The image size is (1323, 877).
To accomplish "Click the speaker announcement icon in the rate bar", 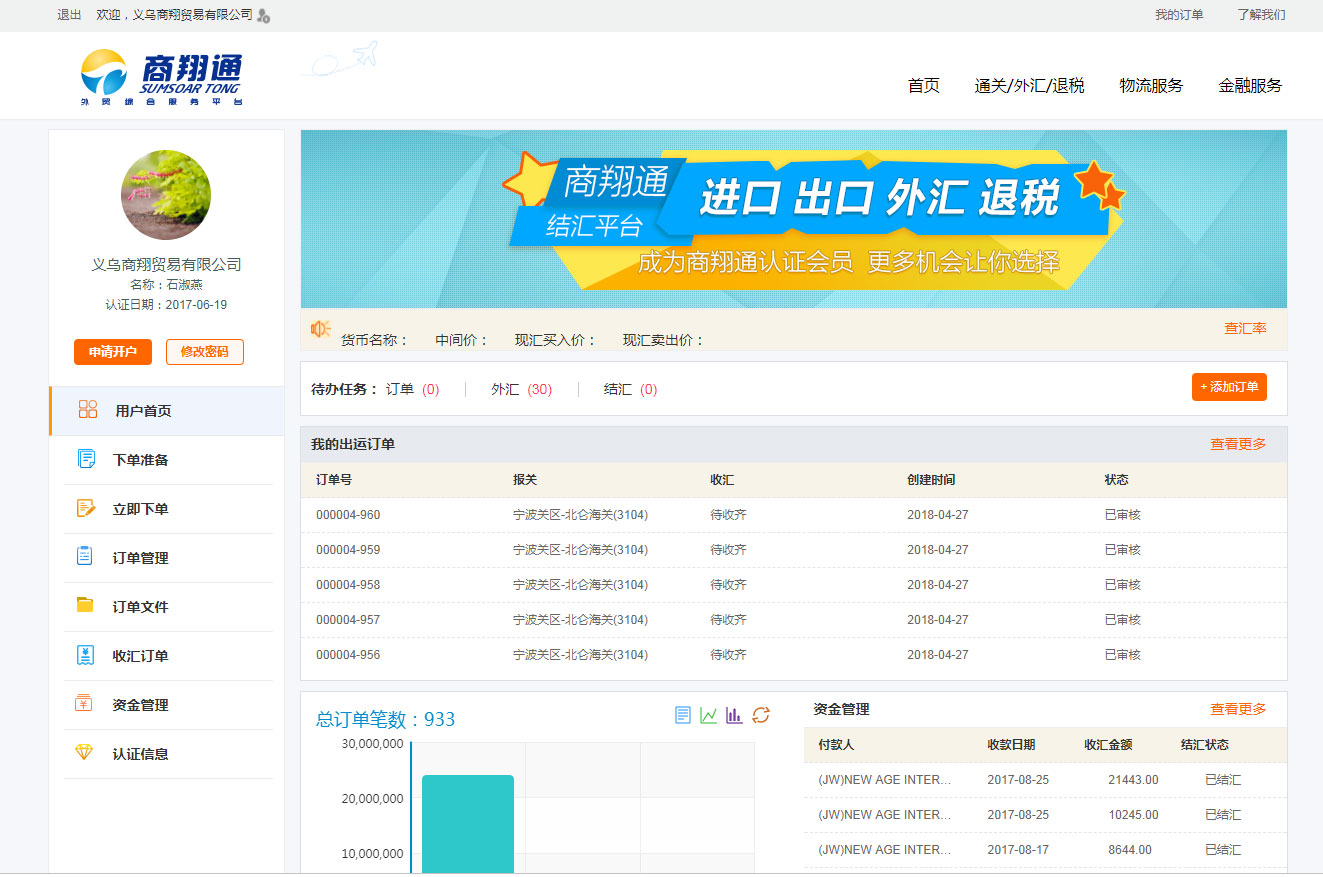I will 320,329.
